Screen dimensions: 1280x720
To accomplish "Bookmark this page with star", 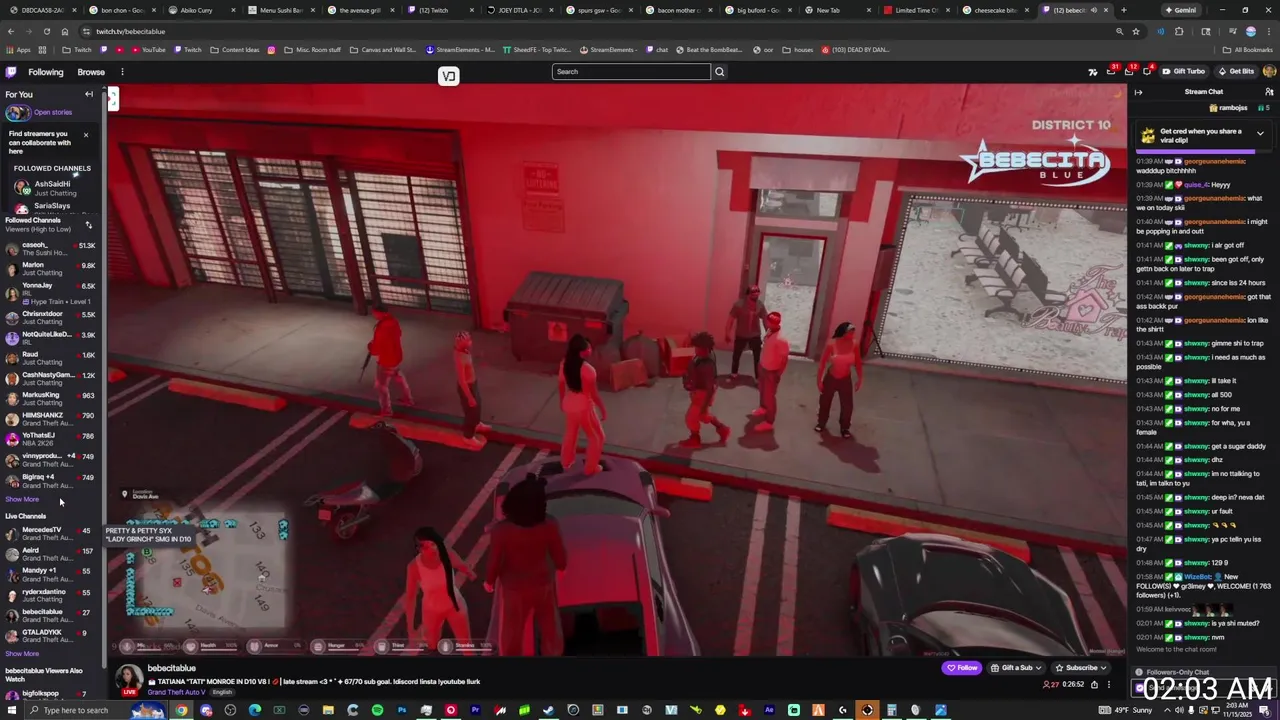I will 1136,31.
